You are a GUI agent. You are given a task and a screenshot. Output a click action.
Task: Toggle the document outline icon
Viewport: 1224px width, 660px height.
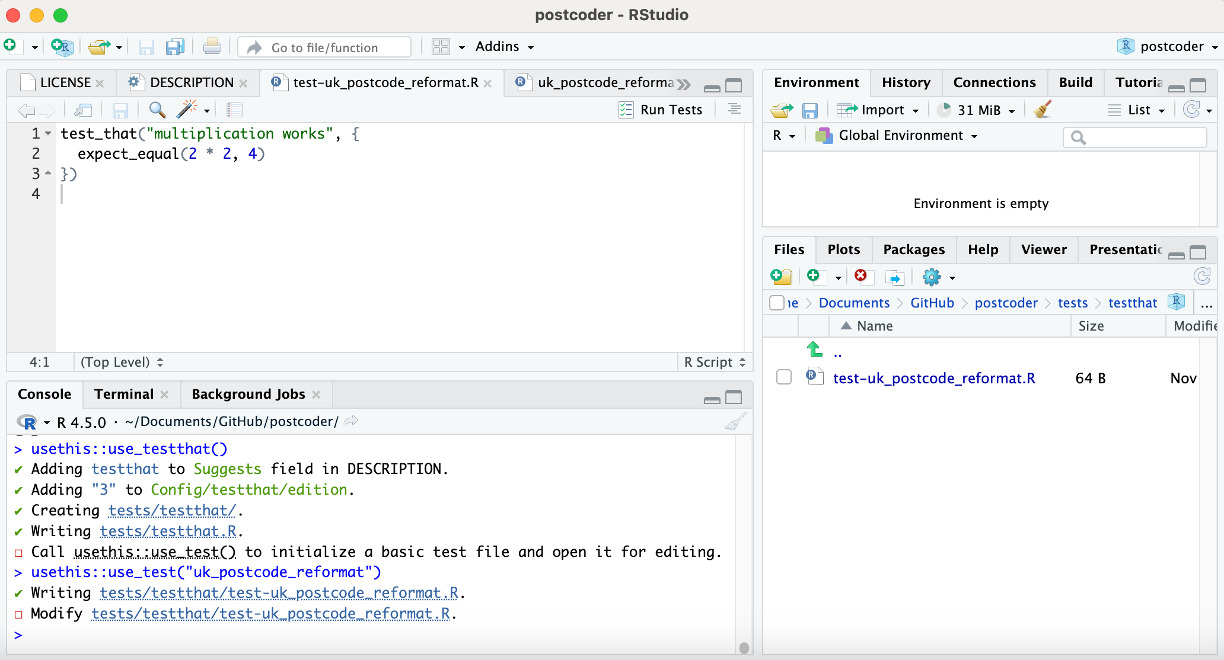pos(734,110)
